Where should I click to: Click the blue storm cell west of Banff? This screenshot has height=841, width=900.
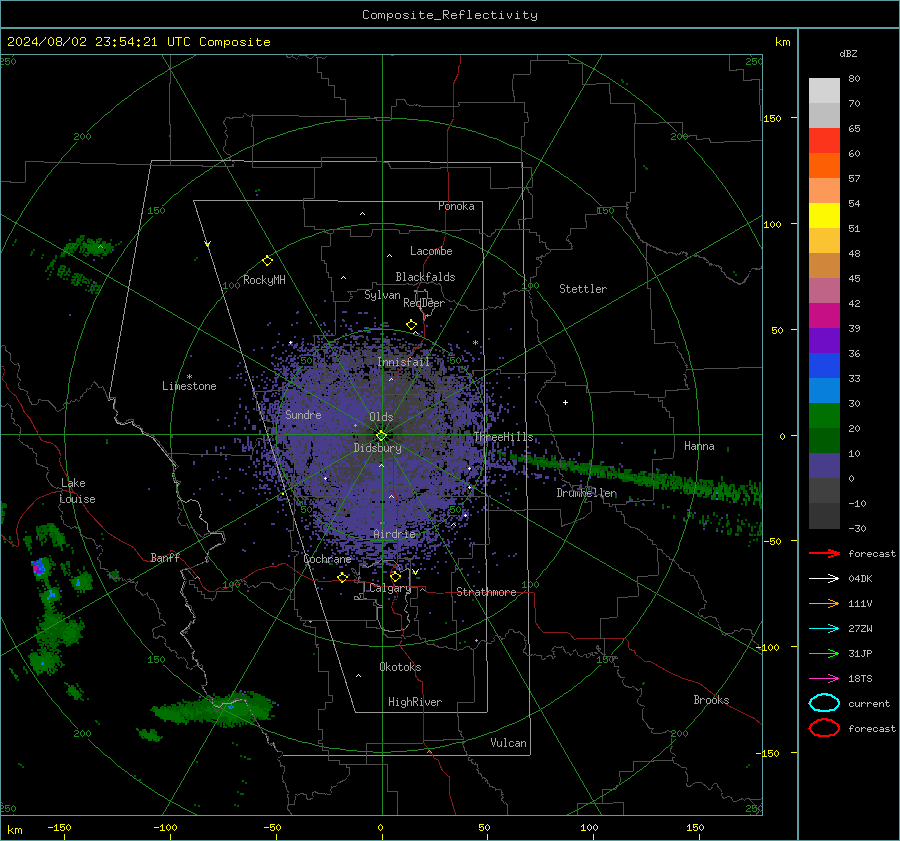coord(38,567)
